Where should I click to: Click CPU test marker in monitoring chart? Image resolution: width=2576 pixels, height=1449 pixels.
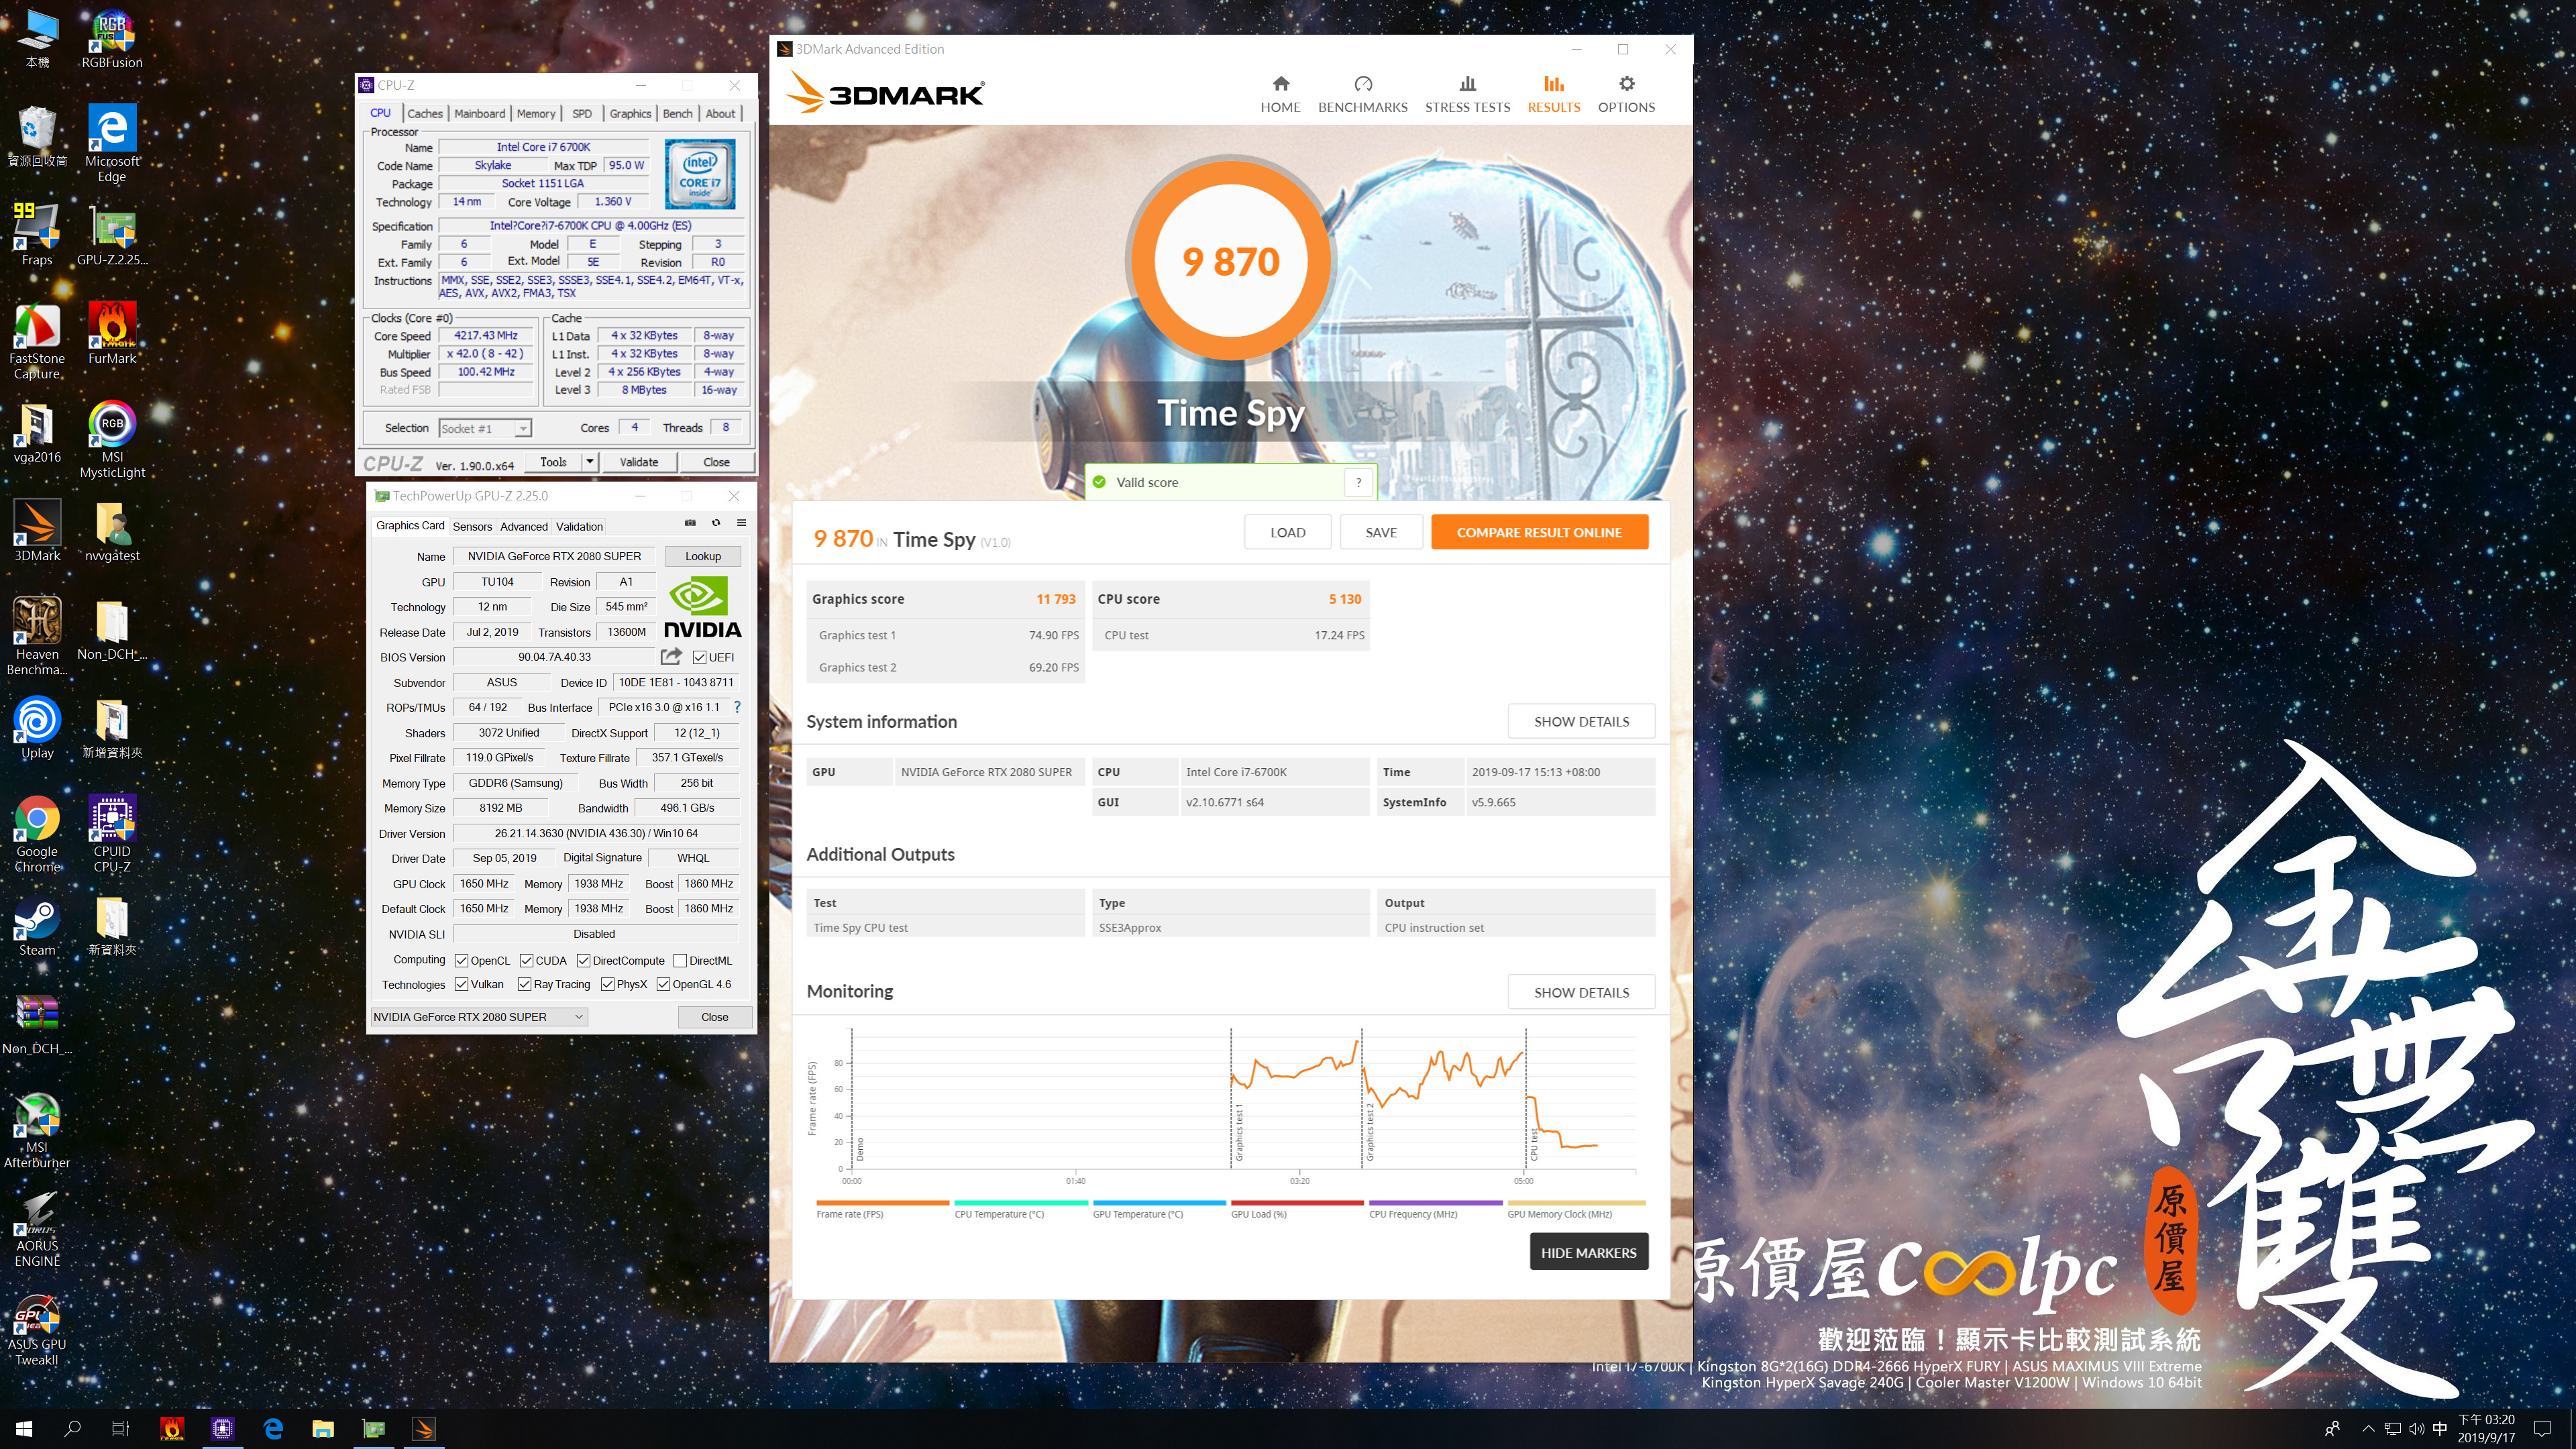click(1534, 1144)
